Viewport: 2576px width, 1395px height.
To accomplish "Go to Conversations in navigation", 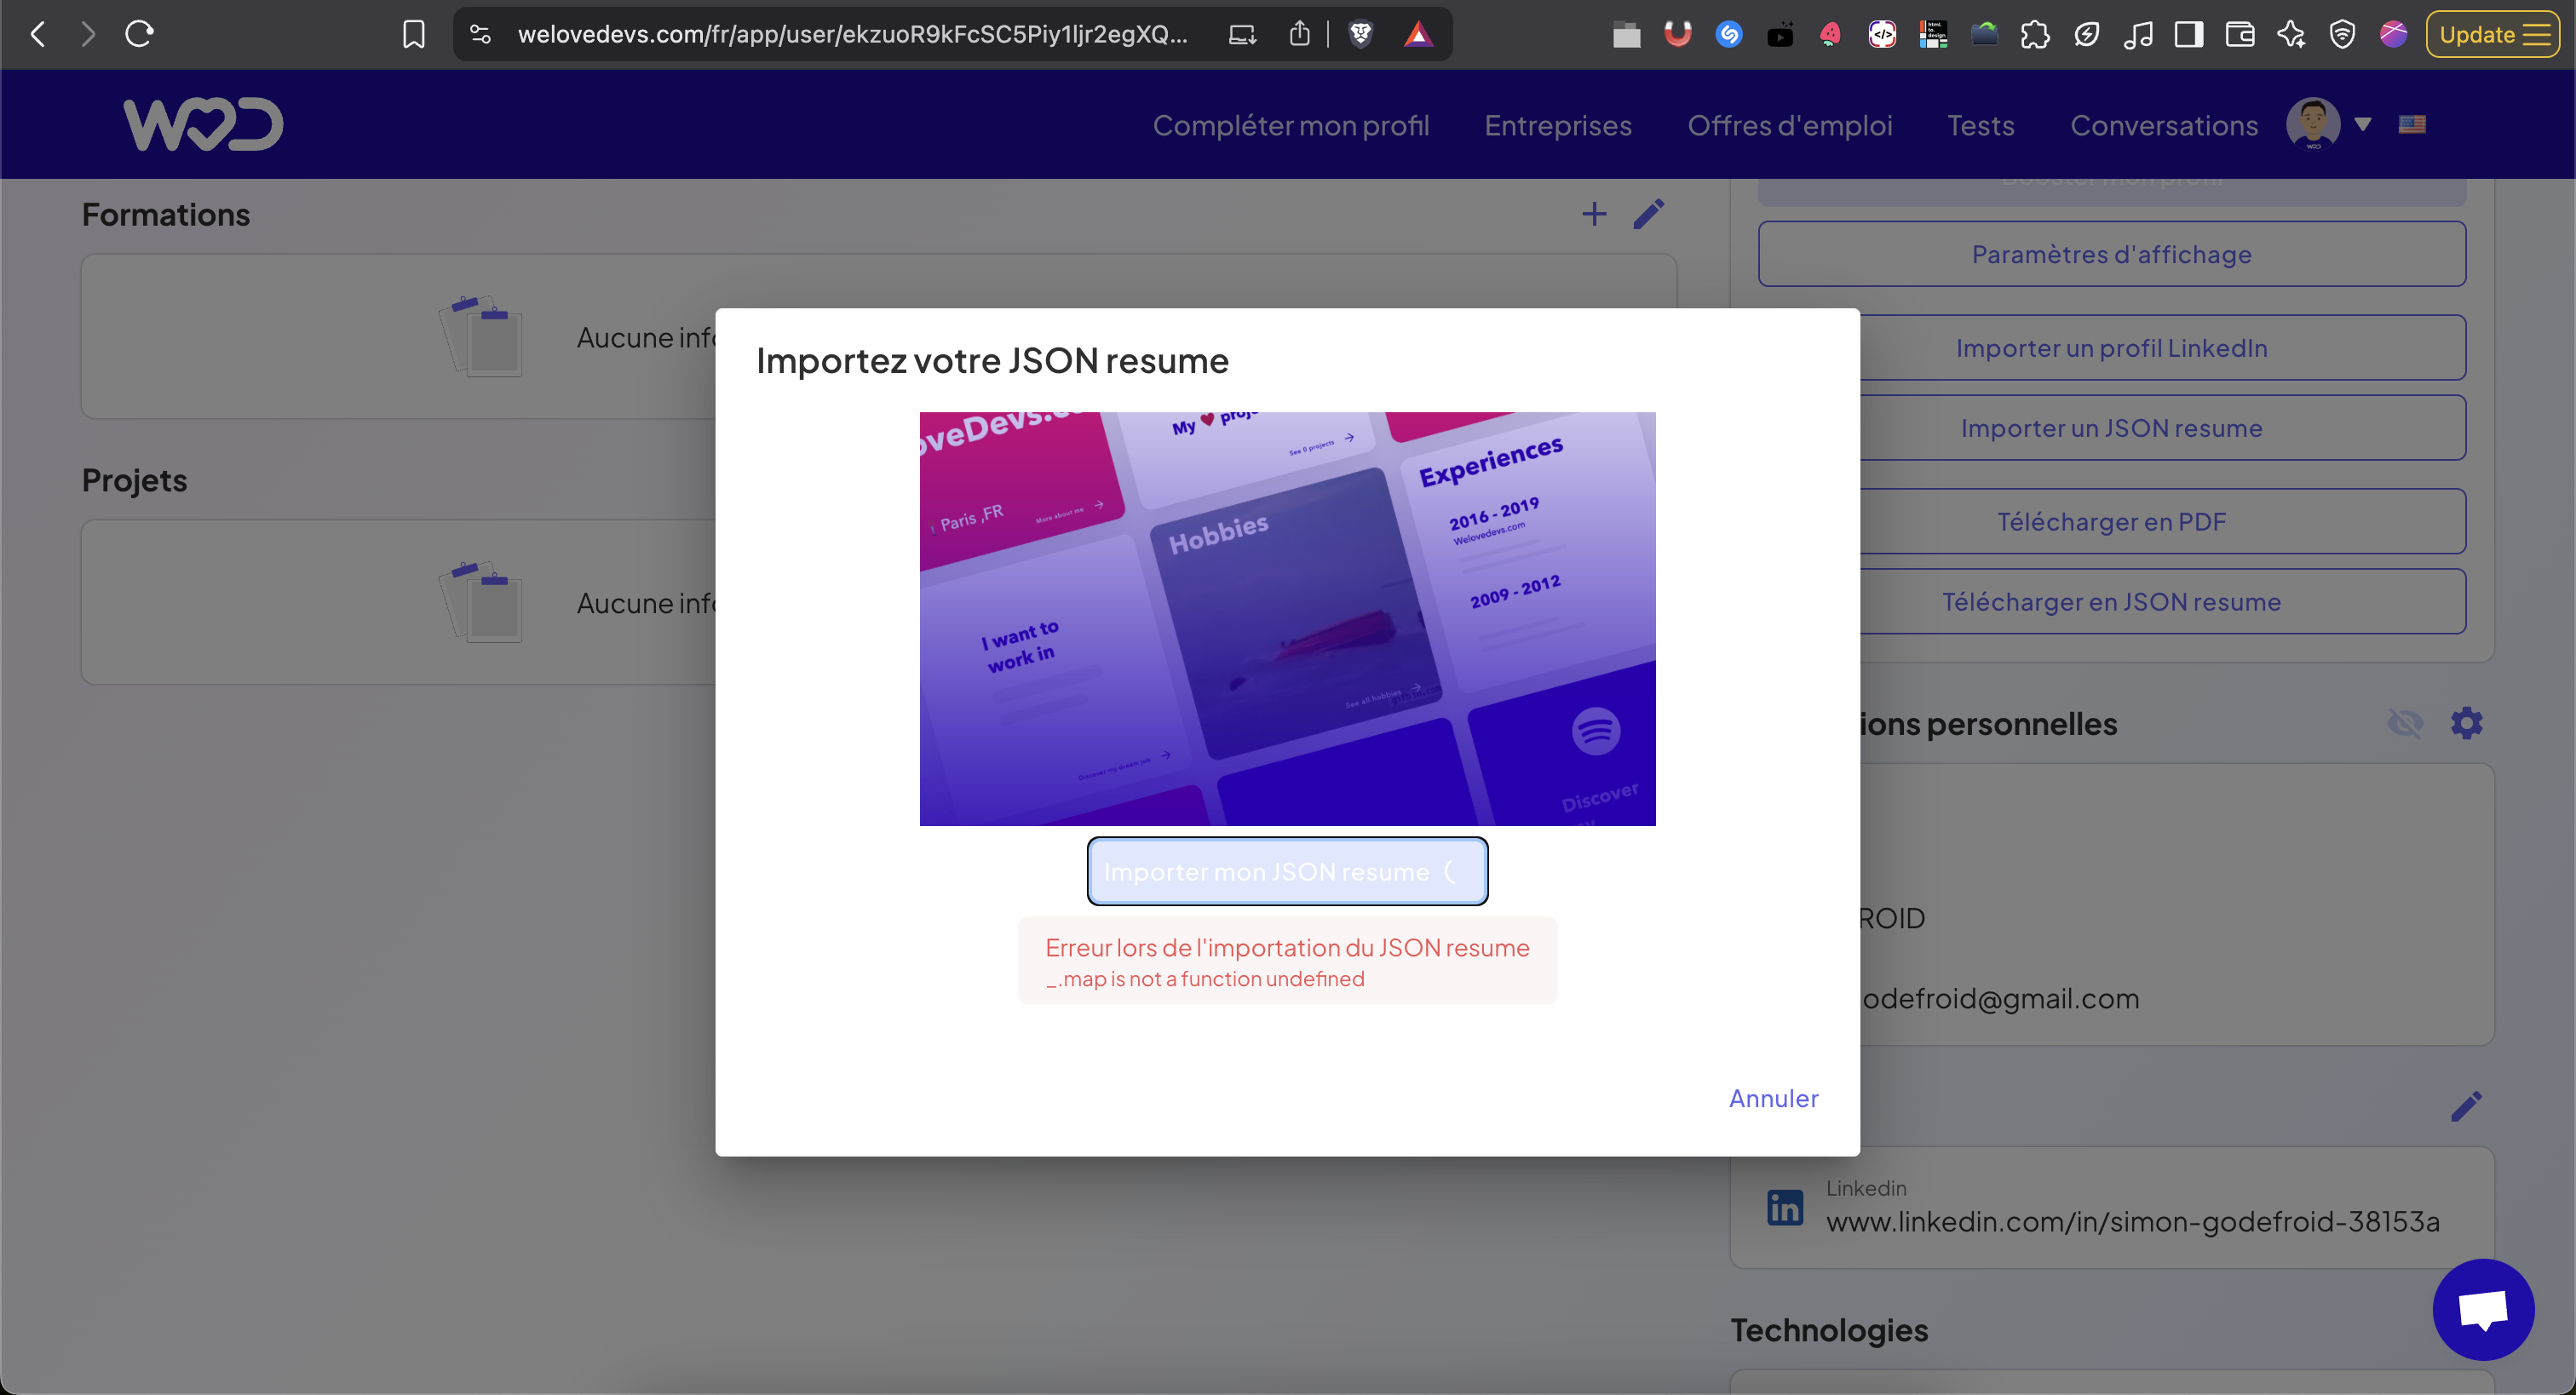I will (2163, 125).
